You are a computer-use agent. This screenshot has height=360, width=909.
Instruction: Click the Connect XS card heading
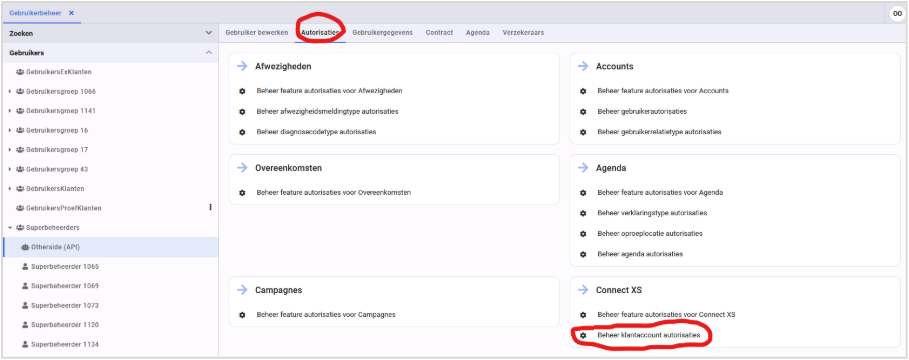[619, 290]
